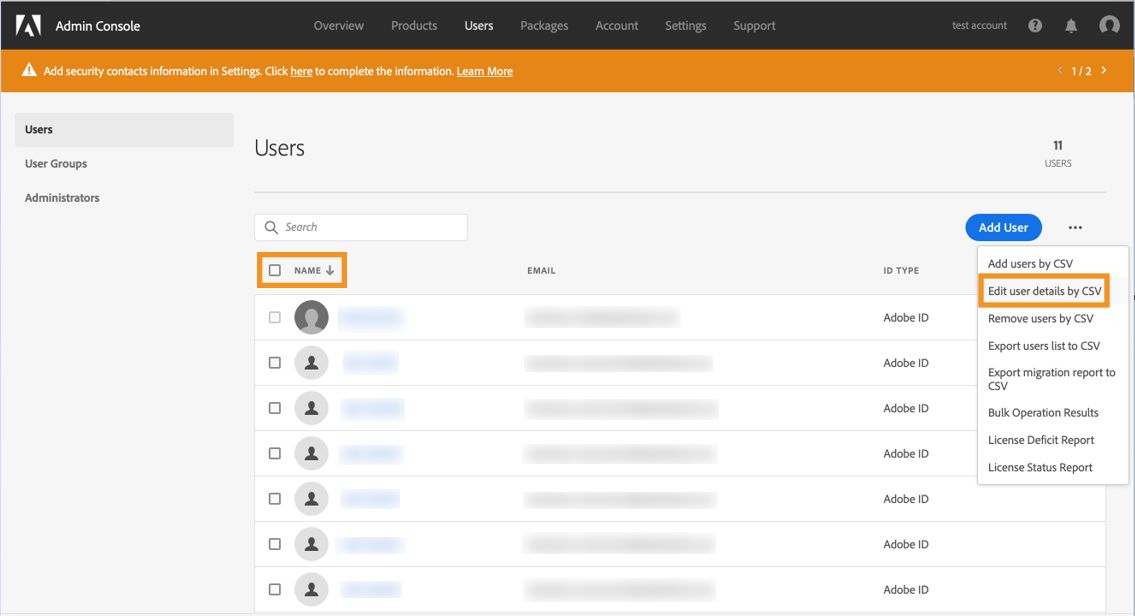This screenshot has width=1135, height=616.
Task: Open the Support tab
Action: pyautogui.click(x=754, y=25)
